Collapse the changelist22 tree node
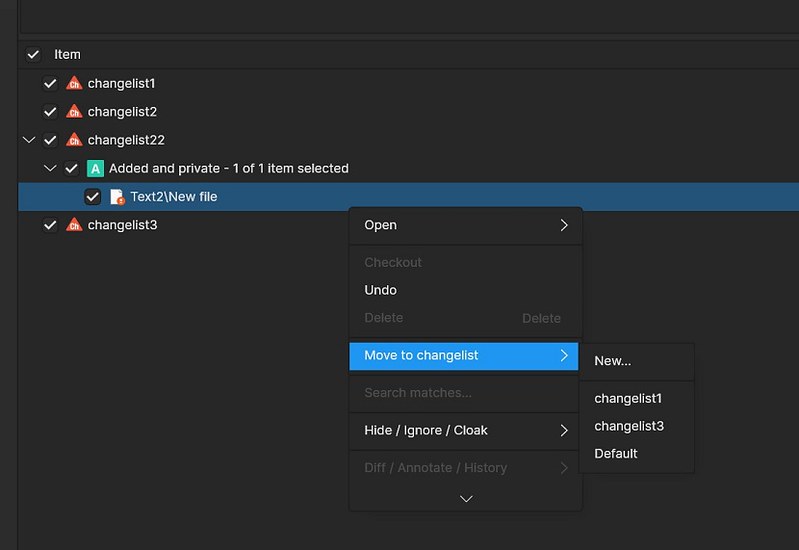The width and height of the screenshot is (799, 550). click(x=28, y=140)
